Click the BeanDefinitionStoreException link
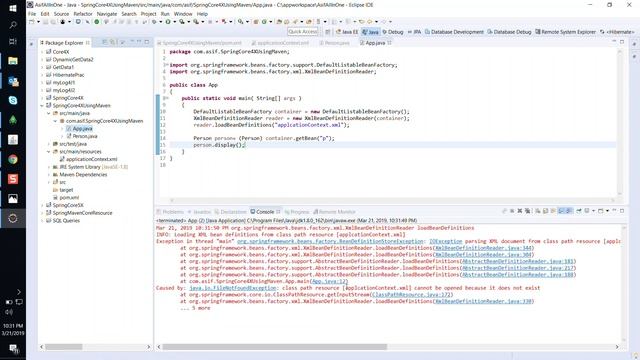The image size is (640, 360). [x=330, y=241]
